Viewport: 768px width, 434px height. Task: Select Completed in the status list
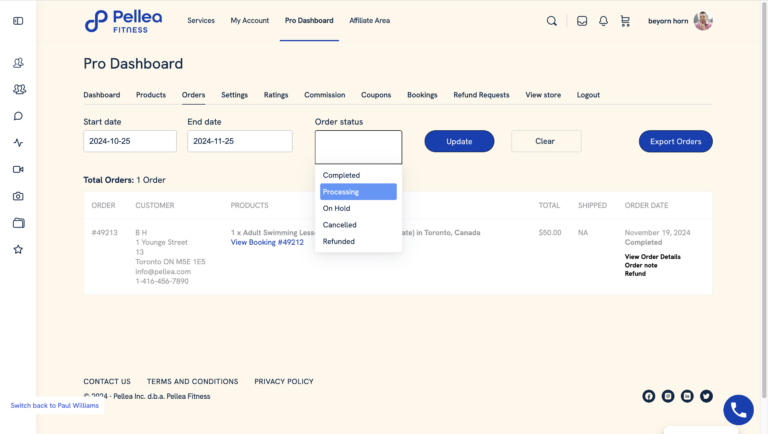pyautogui.click(x=359, y=175)
